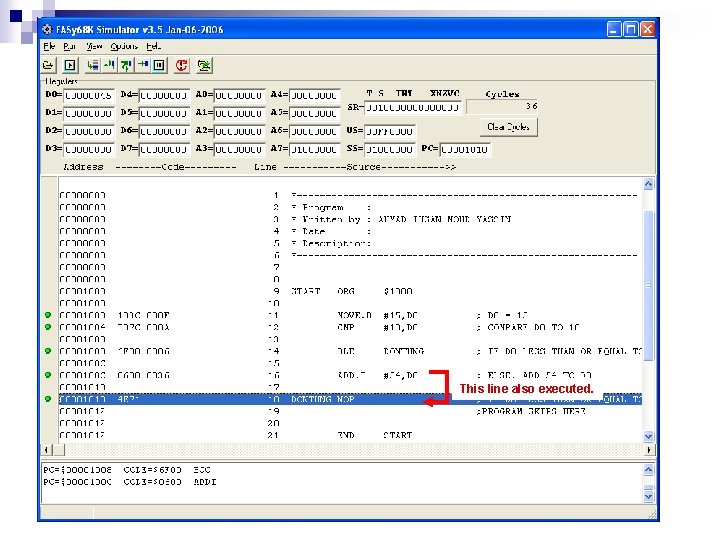Click the D2 register value field
The height and width of the screenshot is (540, 720).
89,131
